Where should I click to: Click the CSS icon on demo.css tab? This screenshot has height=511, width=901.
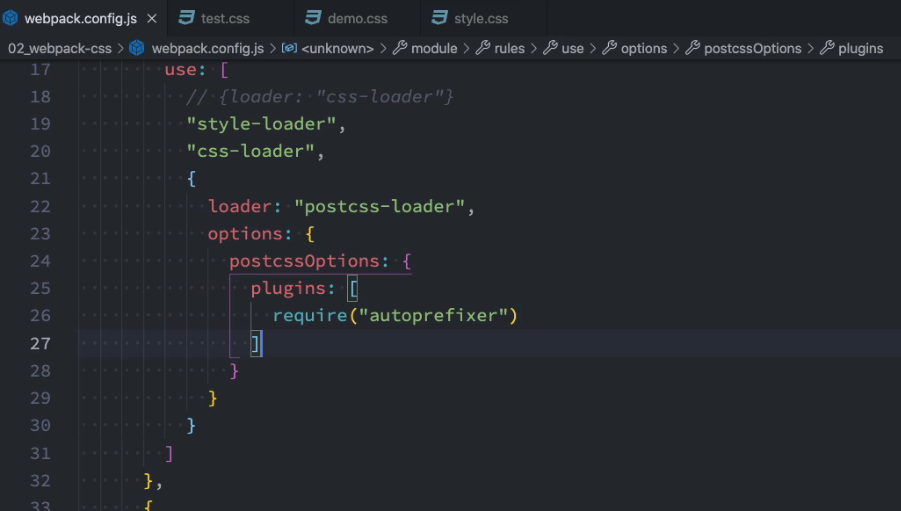(x=313, y=18)
